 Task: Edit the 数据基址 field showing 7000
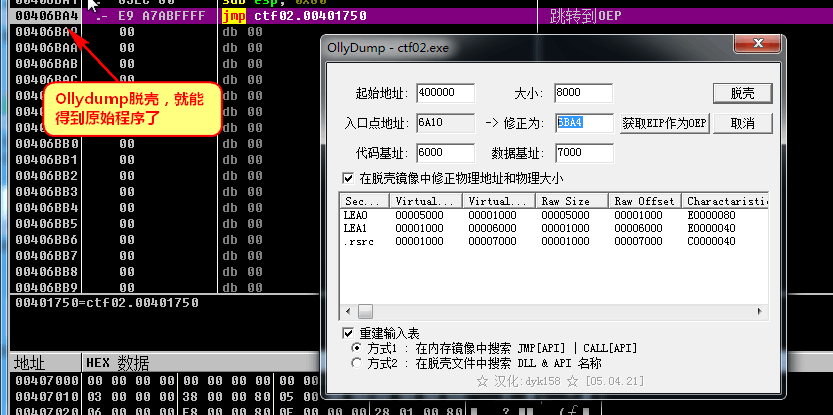coord(584,153)
